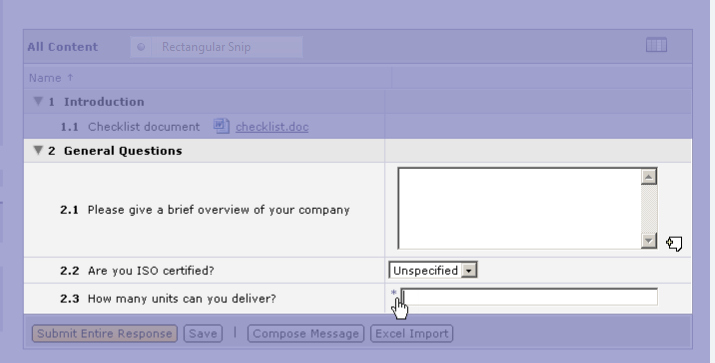Click the radio dot beside Rectangular Snip

point(141,47)
